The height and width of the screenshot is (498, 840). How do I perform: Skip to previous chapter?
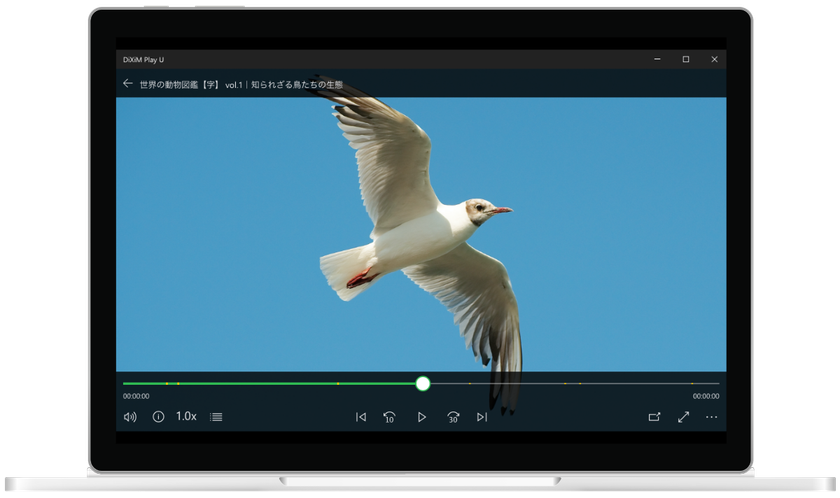[x=361, y=417]
